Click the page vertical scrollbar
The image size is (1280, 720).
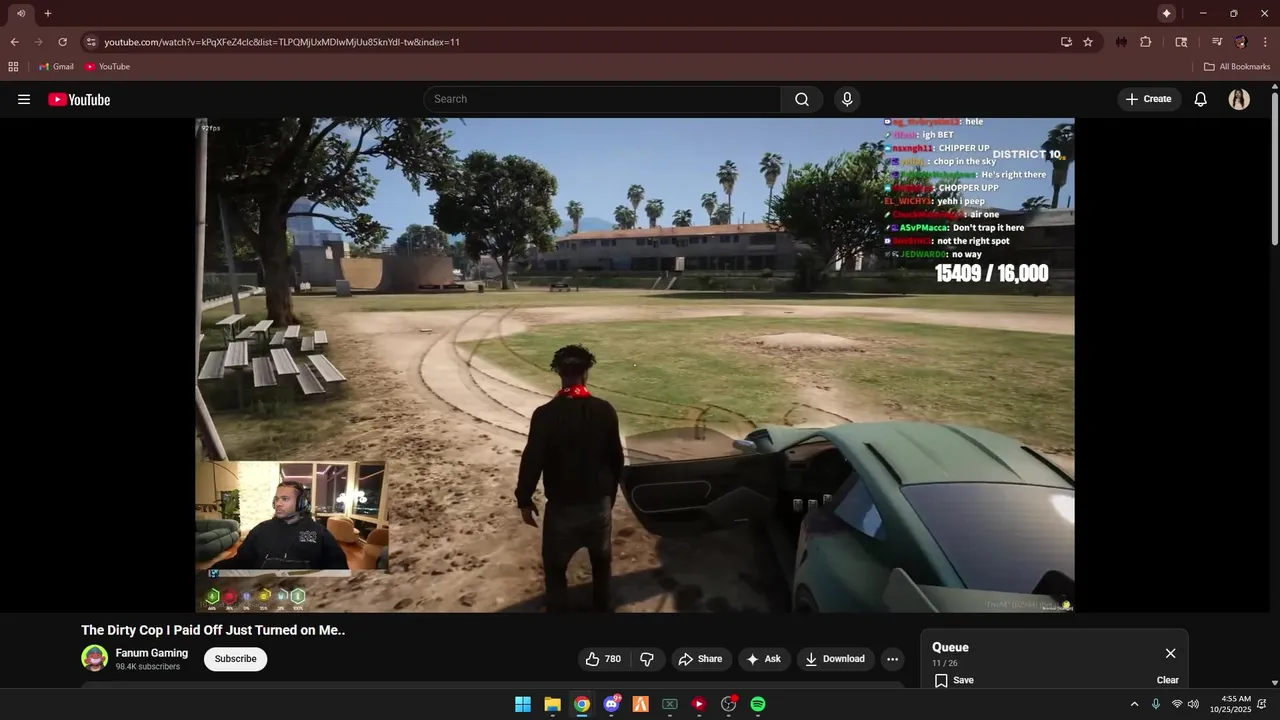tap(1274, 168)
